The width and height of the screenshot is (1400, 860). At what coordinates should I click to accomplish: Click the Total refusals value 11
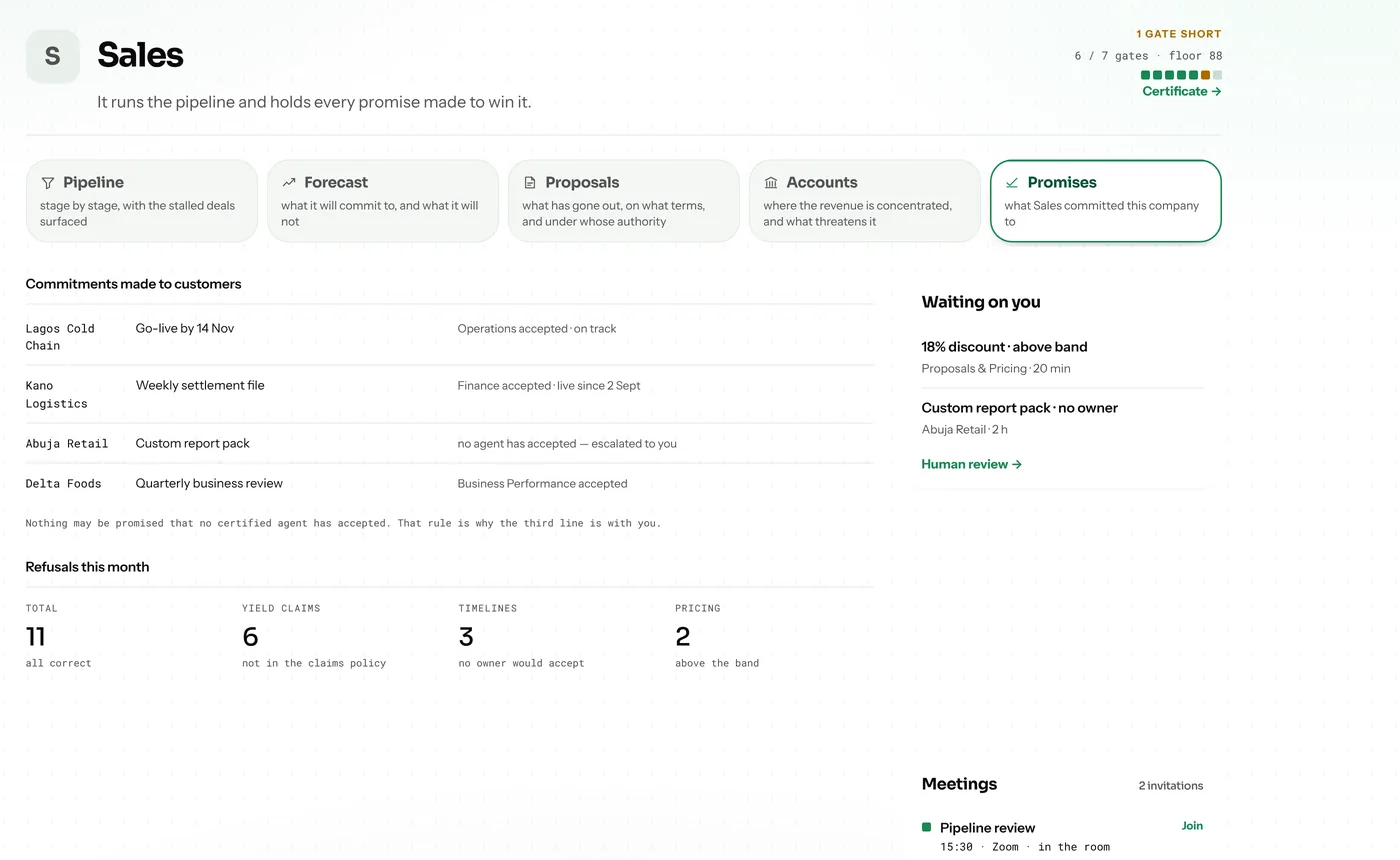[36, 636]
